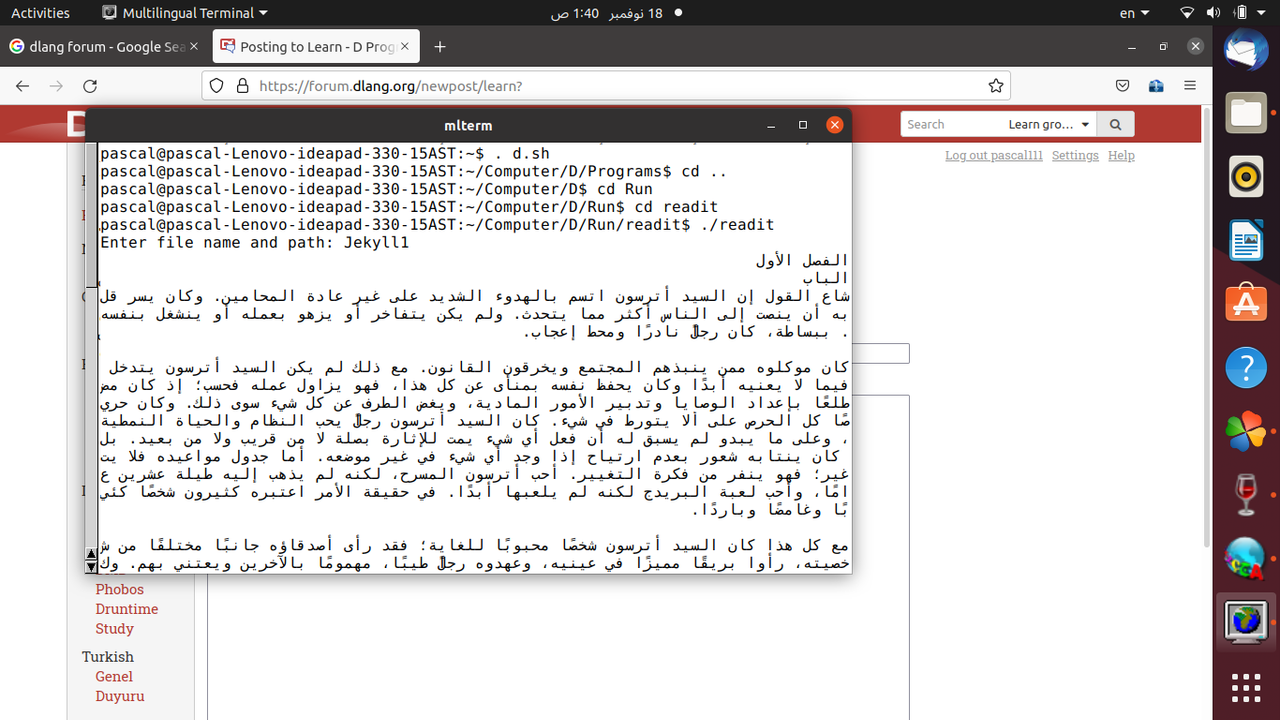Click the forum search magnifier button
Viewport: 1280px width, 720px height.
click(1115, 124)
